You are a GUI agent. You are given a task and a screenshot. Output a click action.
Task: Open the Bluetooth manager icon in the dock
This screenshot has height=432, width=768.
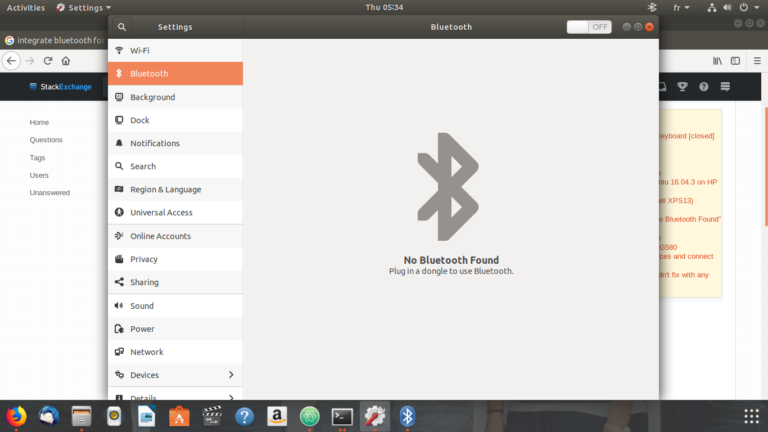click(407, 416)
